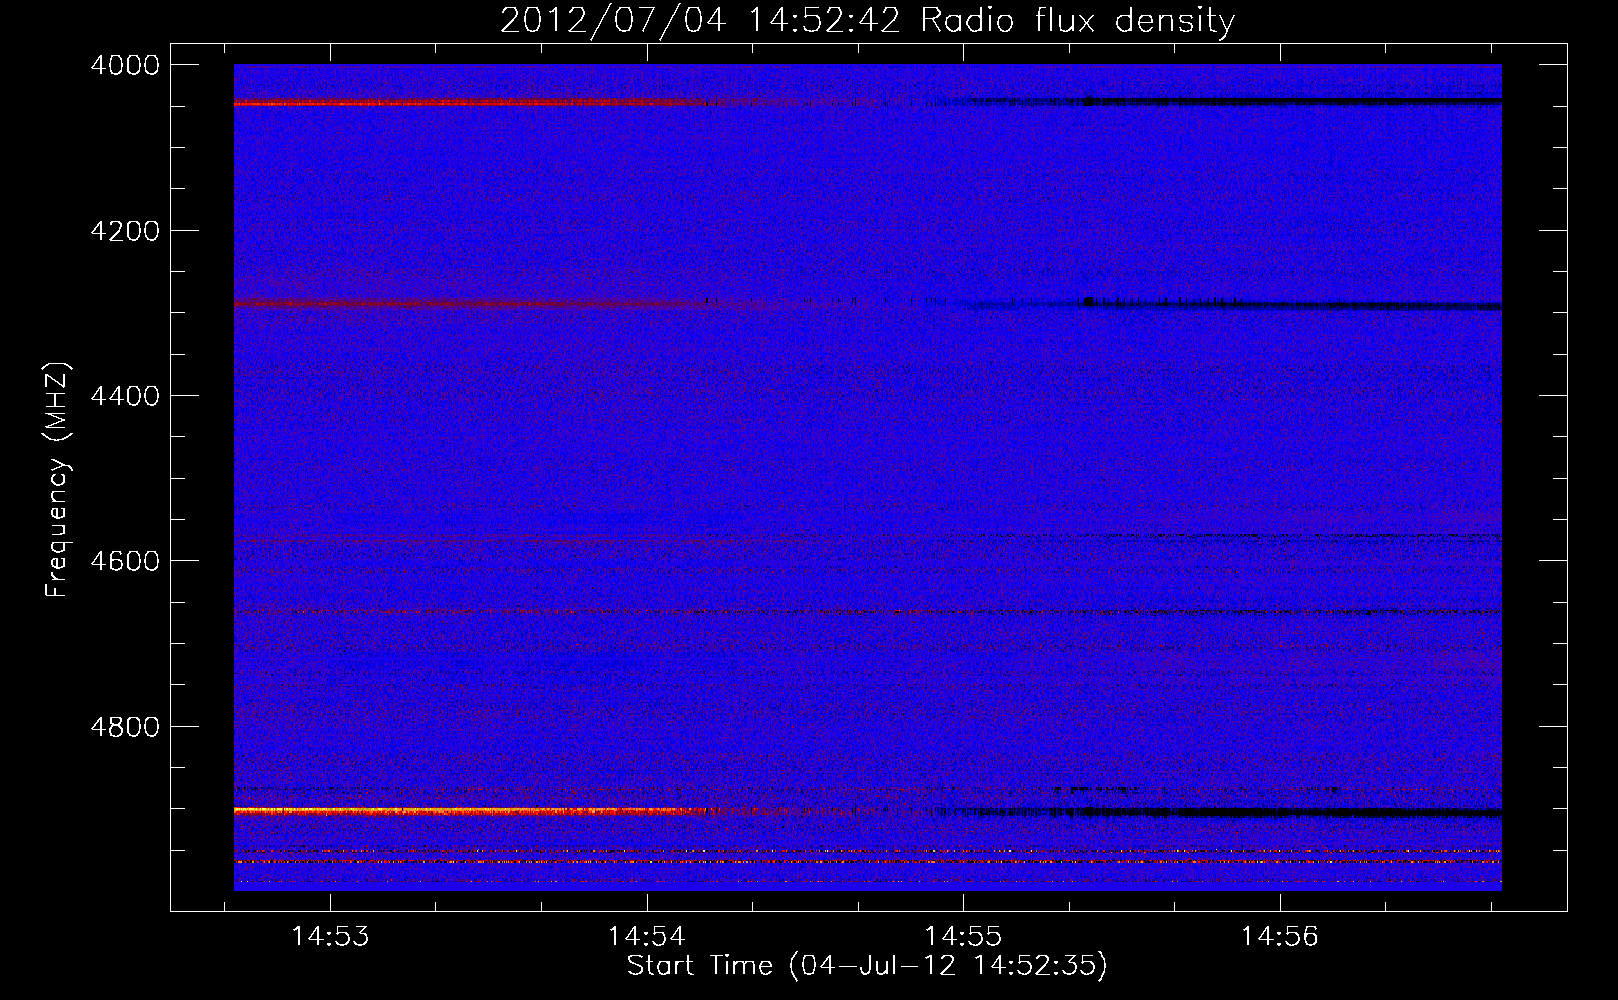Click the red emission band near 4050 MHz
Viewport: 1618px width, 1000px height.
[x=470, y=103]
